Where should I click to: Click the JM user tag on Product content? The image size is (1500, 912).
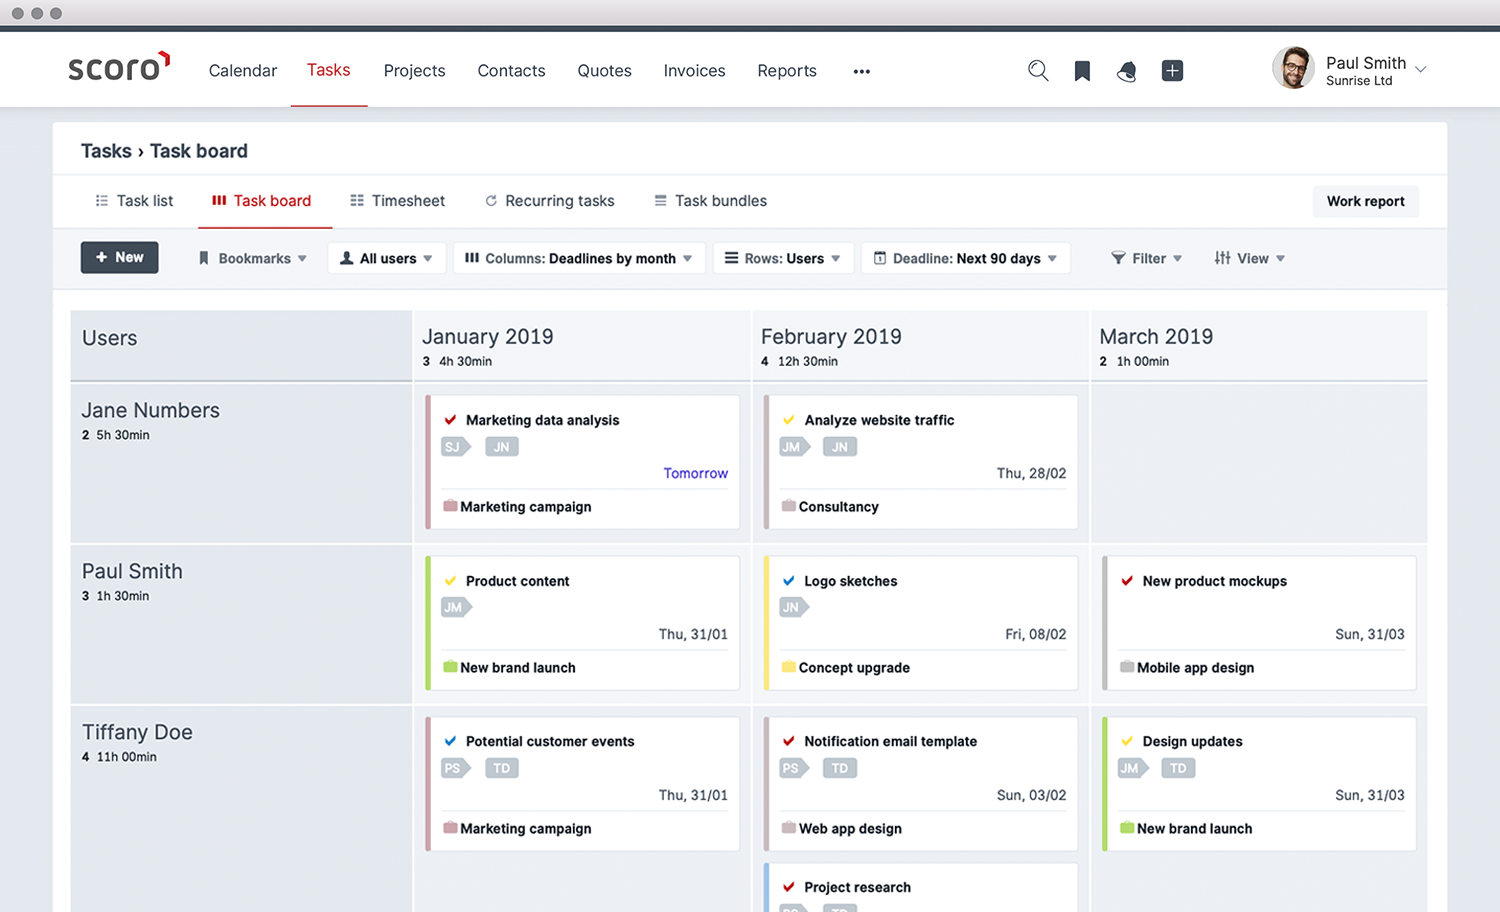pos(455,607)
